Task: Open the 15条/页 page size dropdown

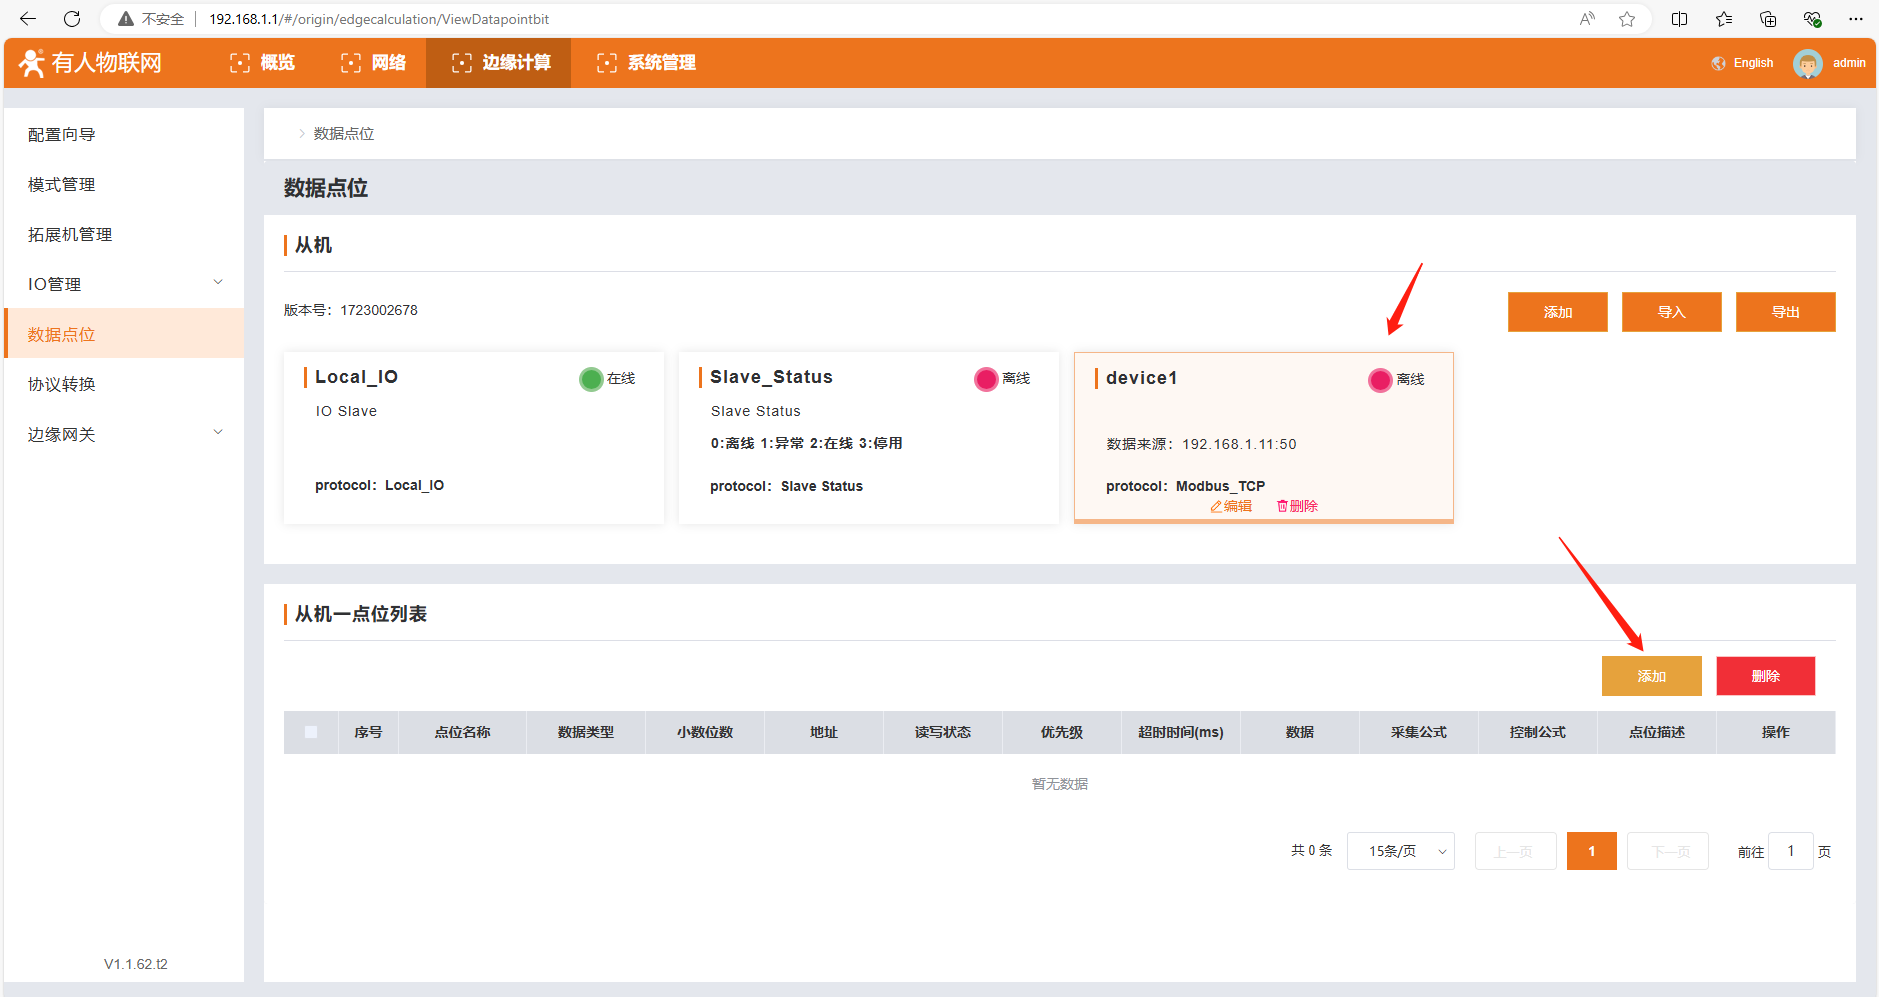Action: [x=1400, y=851]
